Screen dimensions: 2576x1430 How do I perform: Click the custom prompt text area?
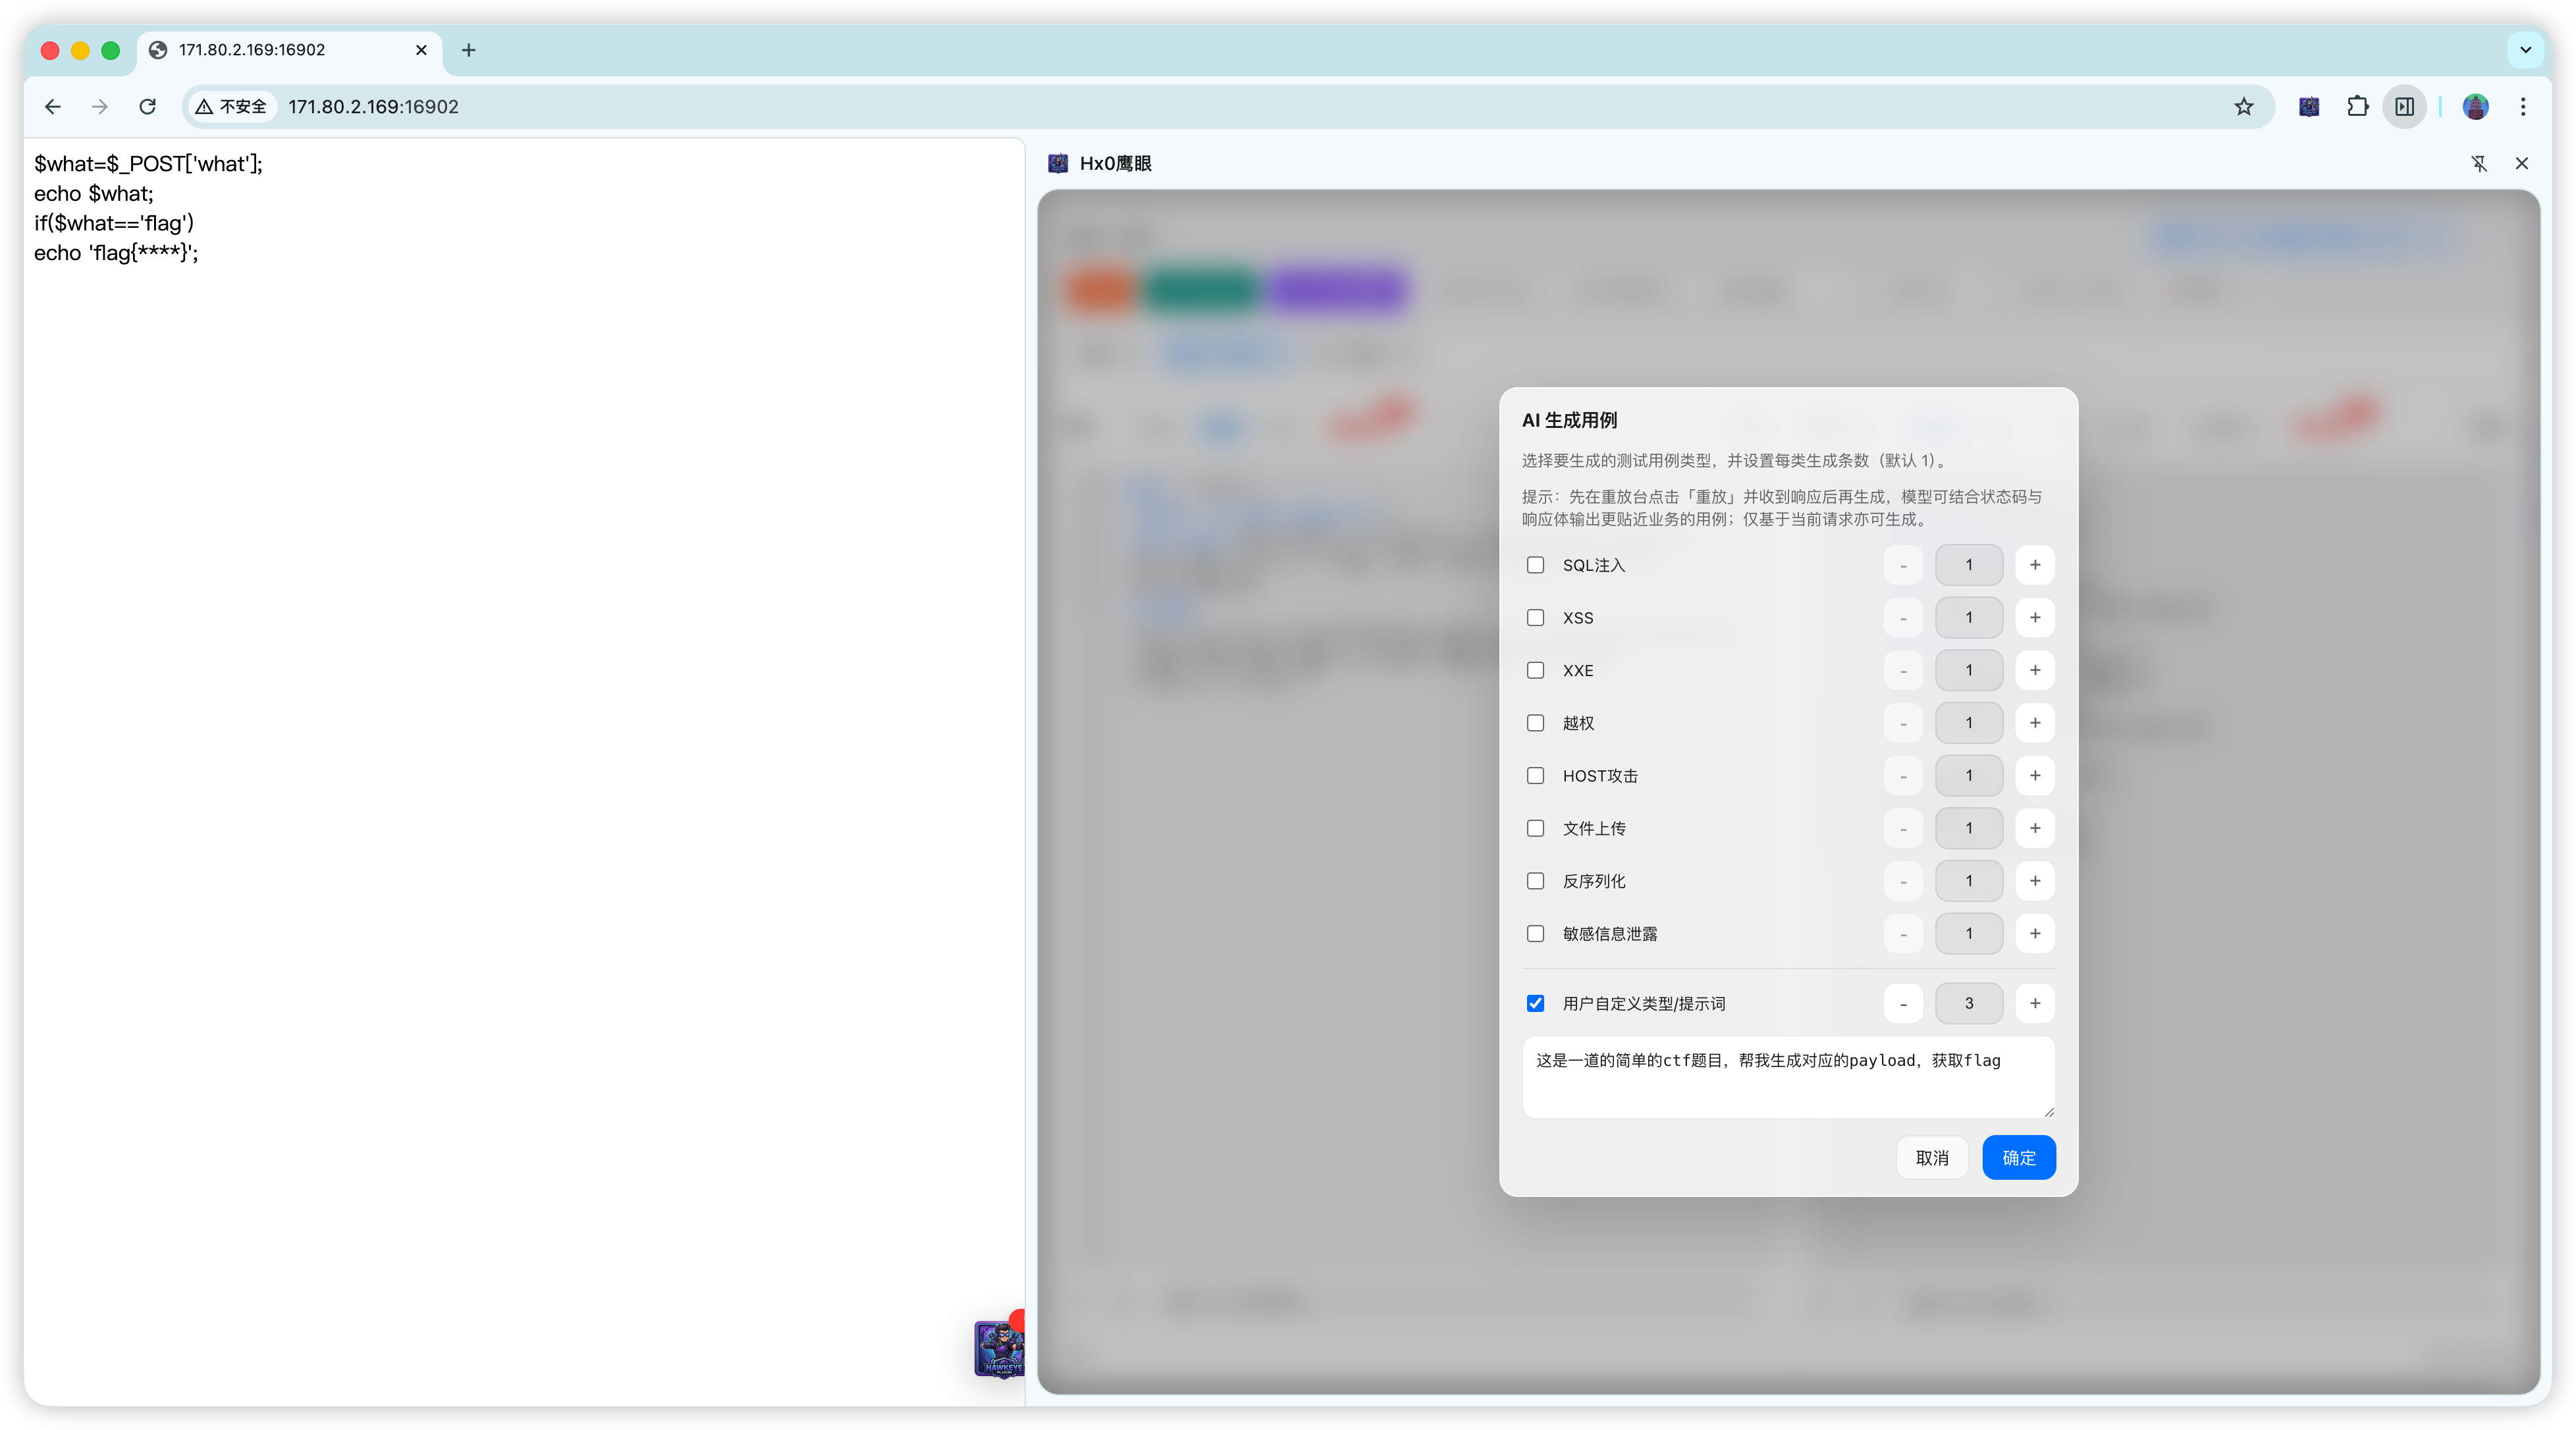pos(1787,1077)
